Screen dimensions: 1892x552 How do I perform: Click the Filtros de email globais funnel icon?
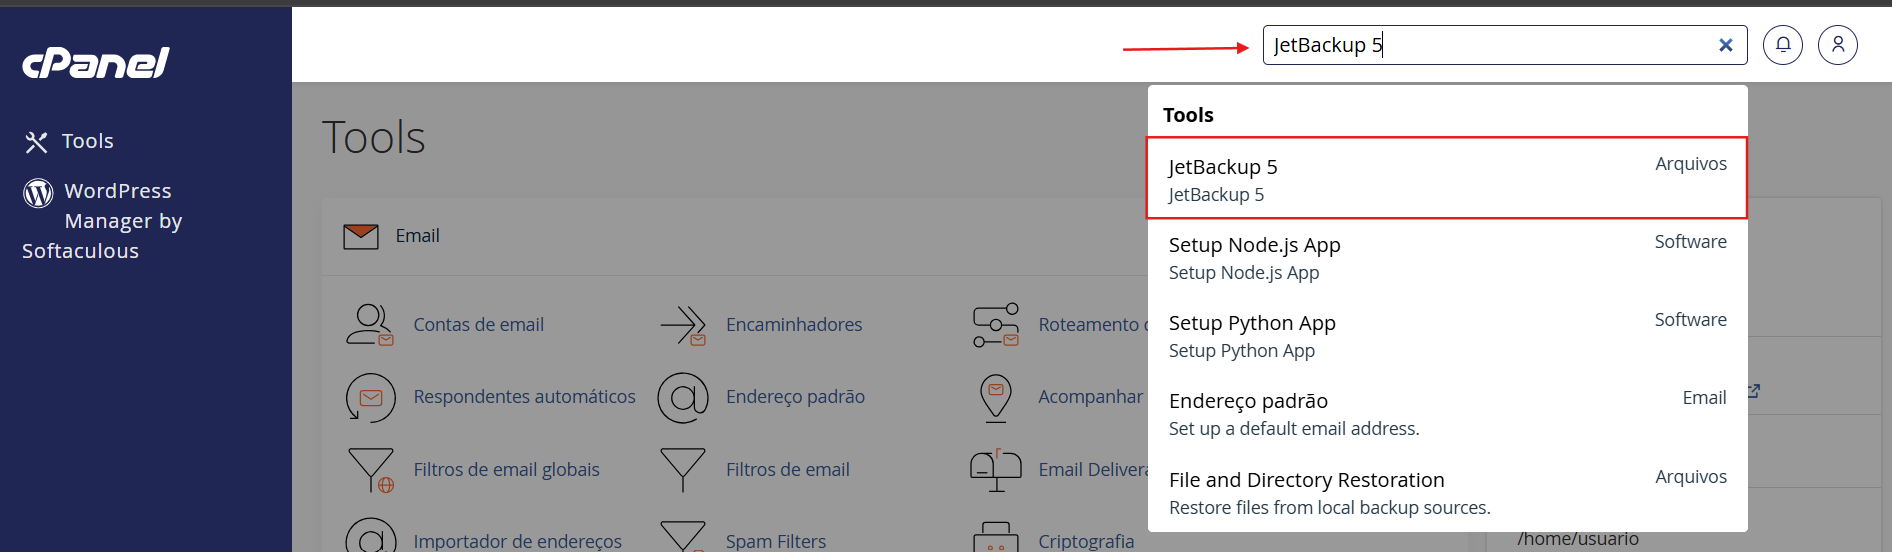tap(371, 470)
